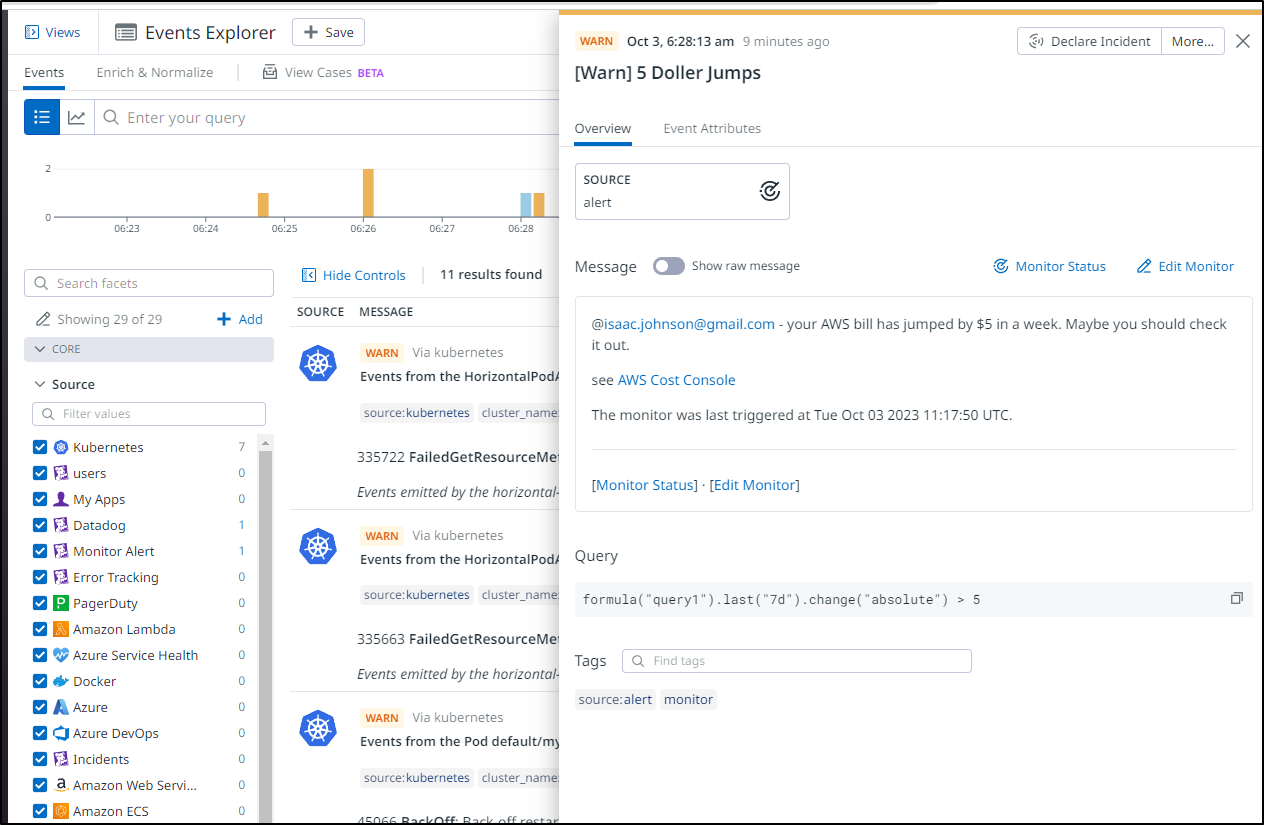Uncheck the Datadog source checkbox
This screenshot has height=825, width=1264.
[40, 525]
